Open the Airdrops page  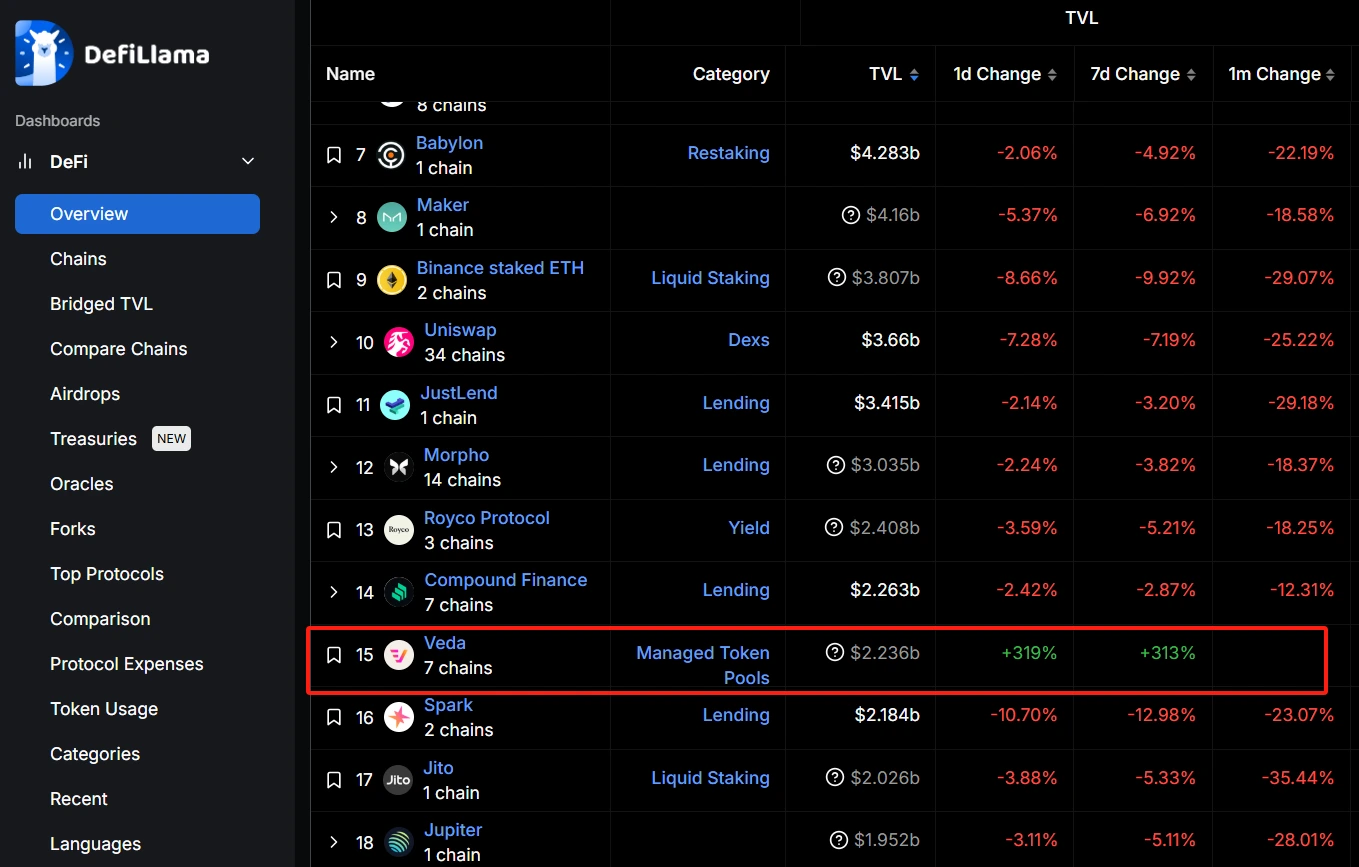[85, 394]
